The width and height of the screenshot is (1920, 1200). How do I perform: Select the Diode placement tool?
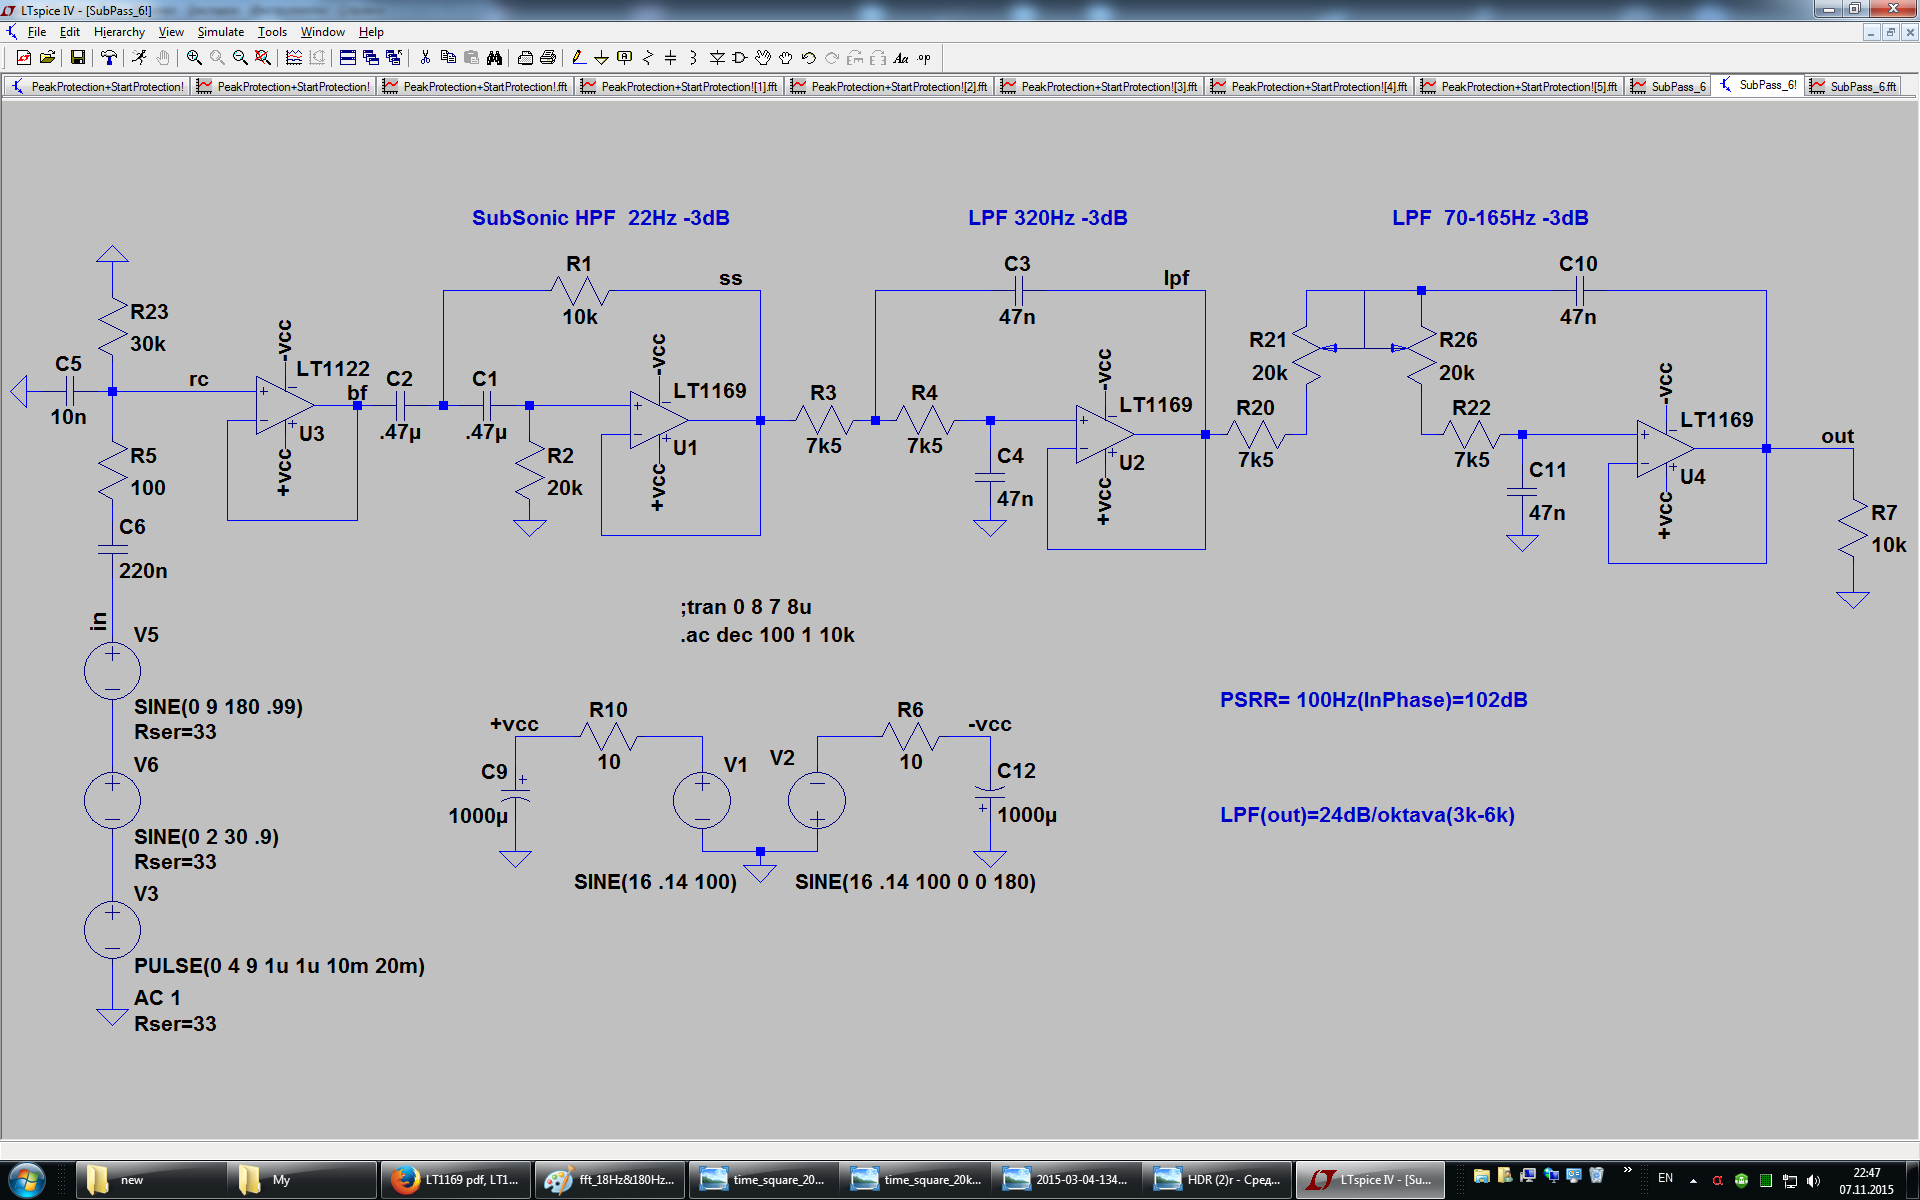click(x=717, y=58)
